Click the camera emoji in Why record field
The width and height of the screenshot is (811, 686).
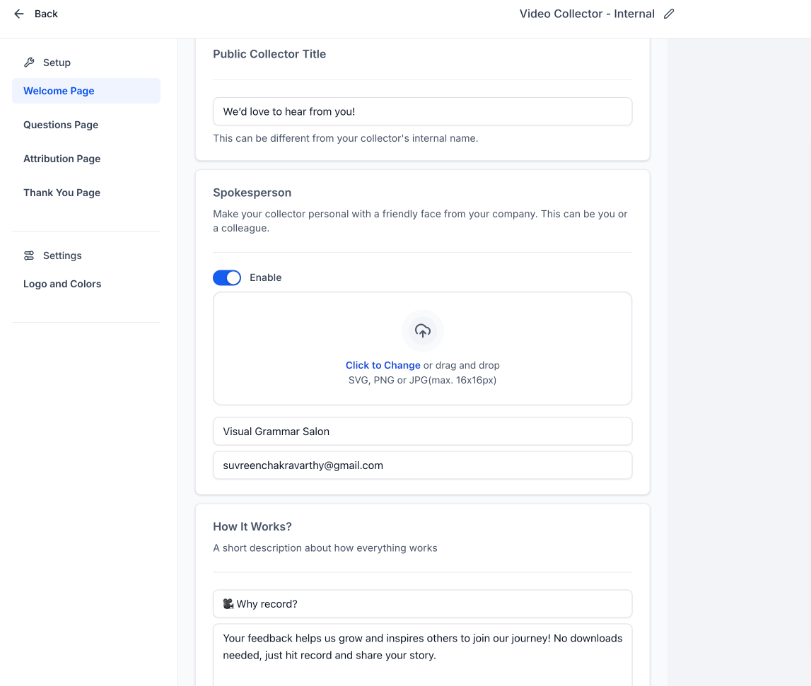pyautogui.click(x=228, y=604)
